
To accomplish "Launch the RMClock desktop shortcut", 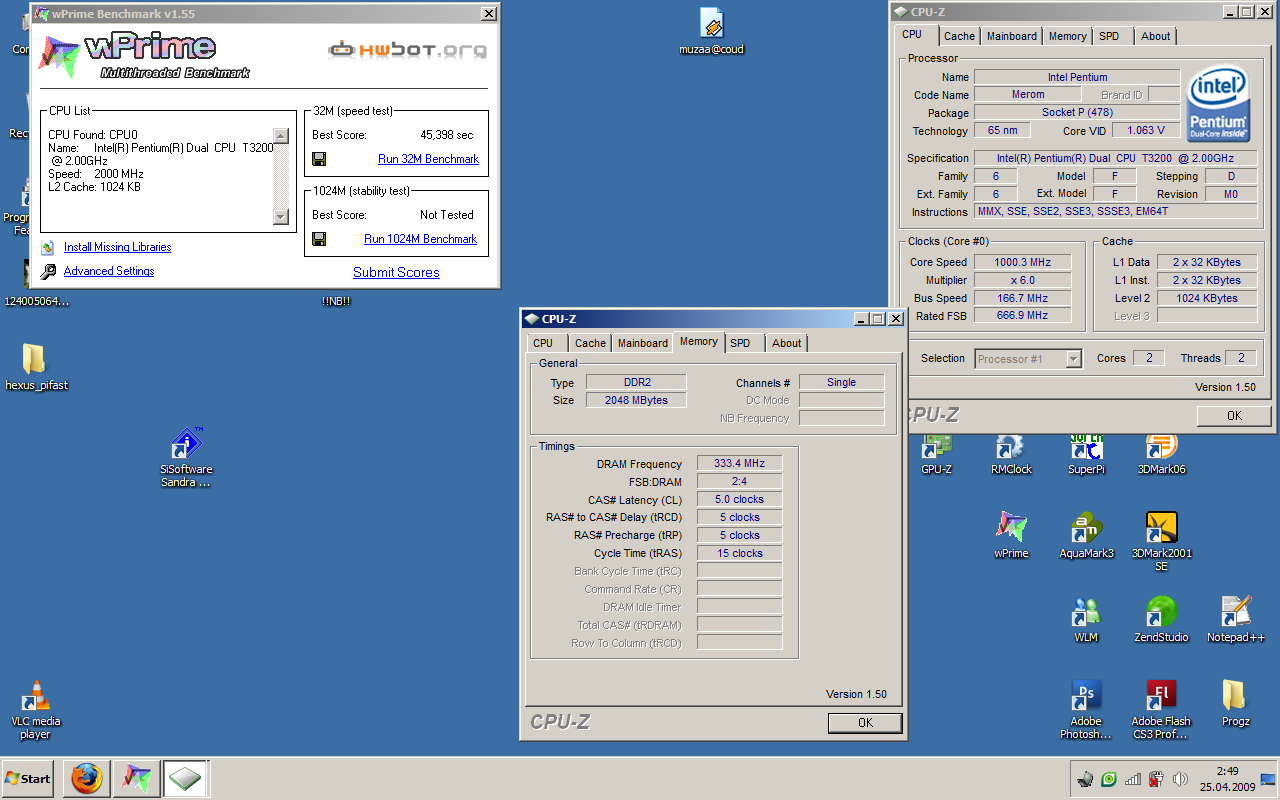I will [x=1011, y=453].
